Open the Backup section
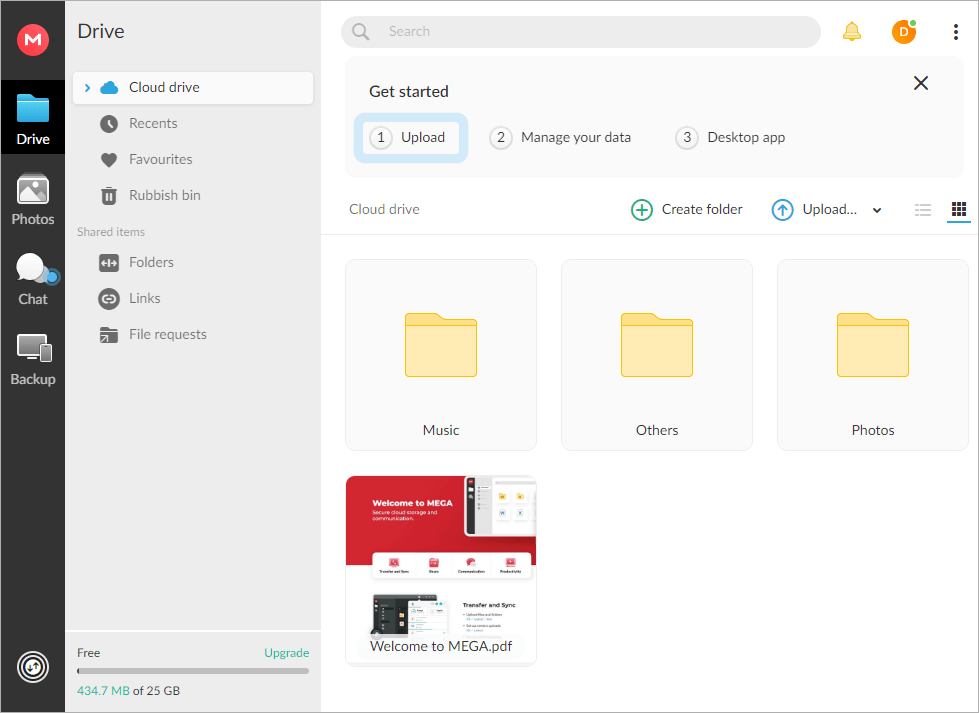 point(33,359)
